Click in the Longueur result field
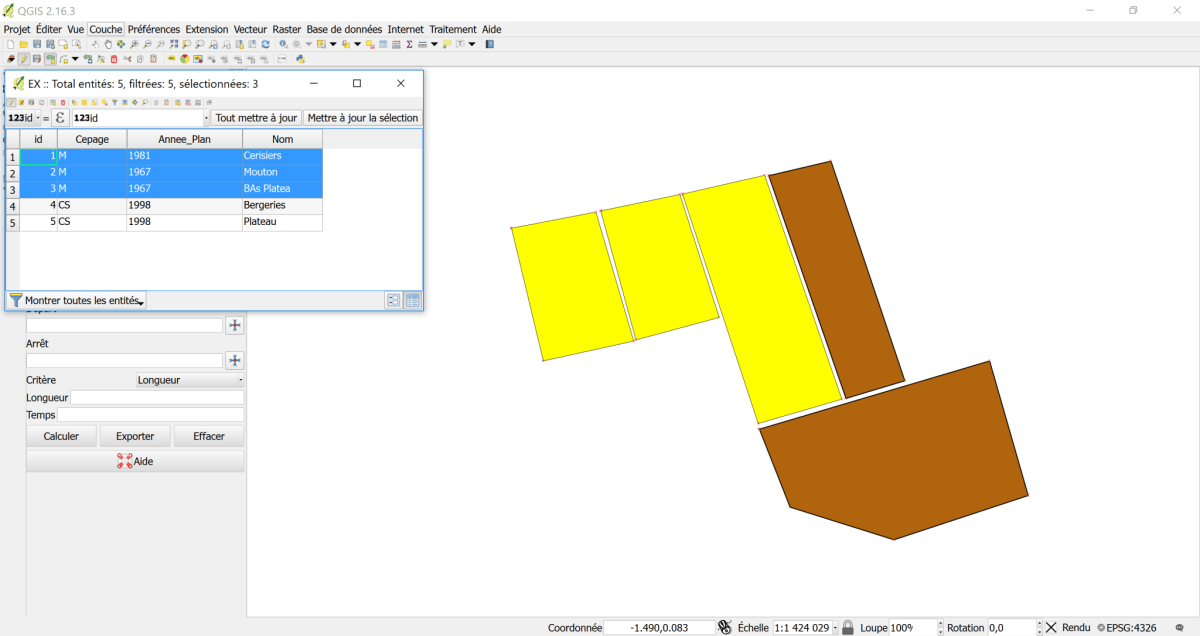The height and width of the screenshot is (636, 1200). click(157, 397)
